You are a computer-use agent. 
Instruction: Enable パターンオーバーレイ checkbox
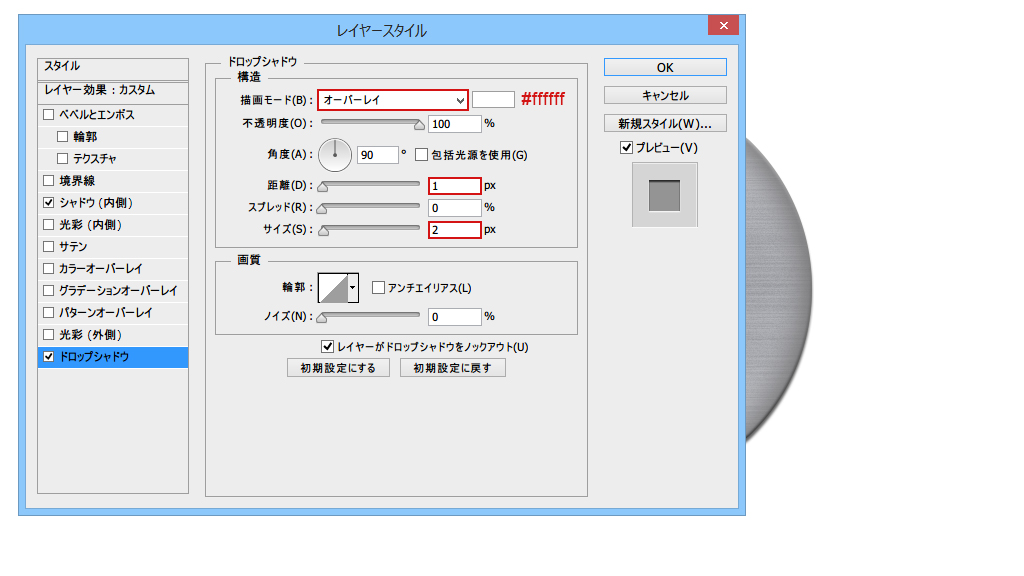[48, 312]
